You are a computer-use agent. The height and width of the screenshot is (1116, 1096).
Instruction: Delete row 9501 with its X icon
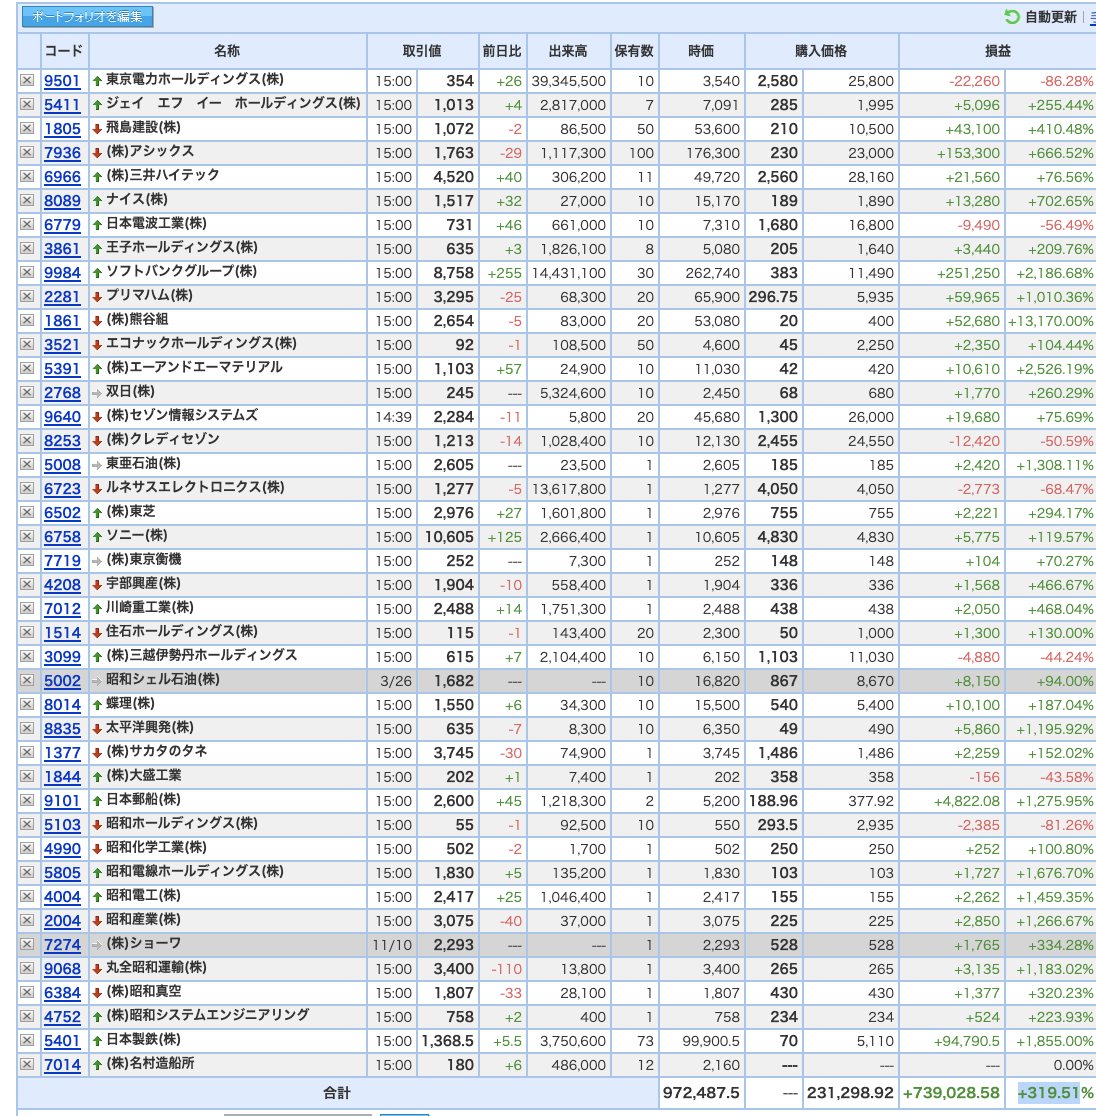27,80
